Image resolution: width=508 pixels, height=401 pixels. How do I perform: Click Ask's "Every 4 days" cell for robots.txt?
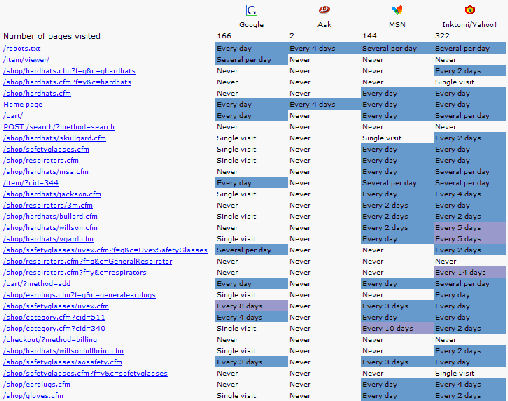pyautogui.click(x=324, y=48)
